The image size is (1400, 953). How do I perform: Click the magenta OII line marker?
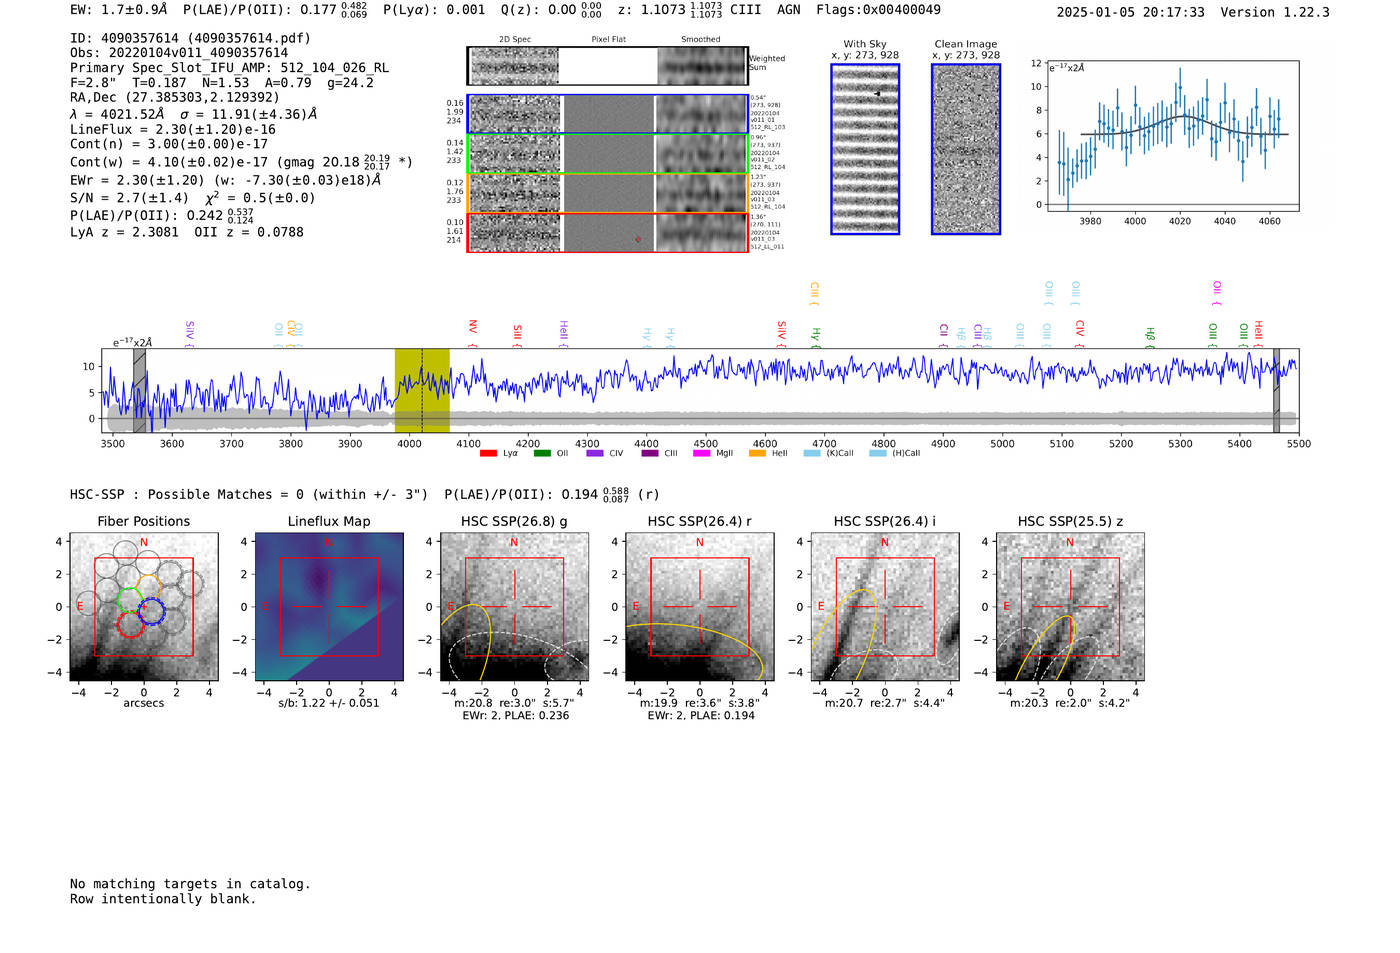pos(1216,294)
